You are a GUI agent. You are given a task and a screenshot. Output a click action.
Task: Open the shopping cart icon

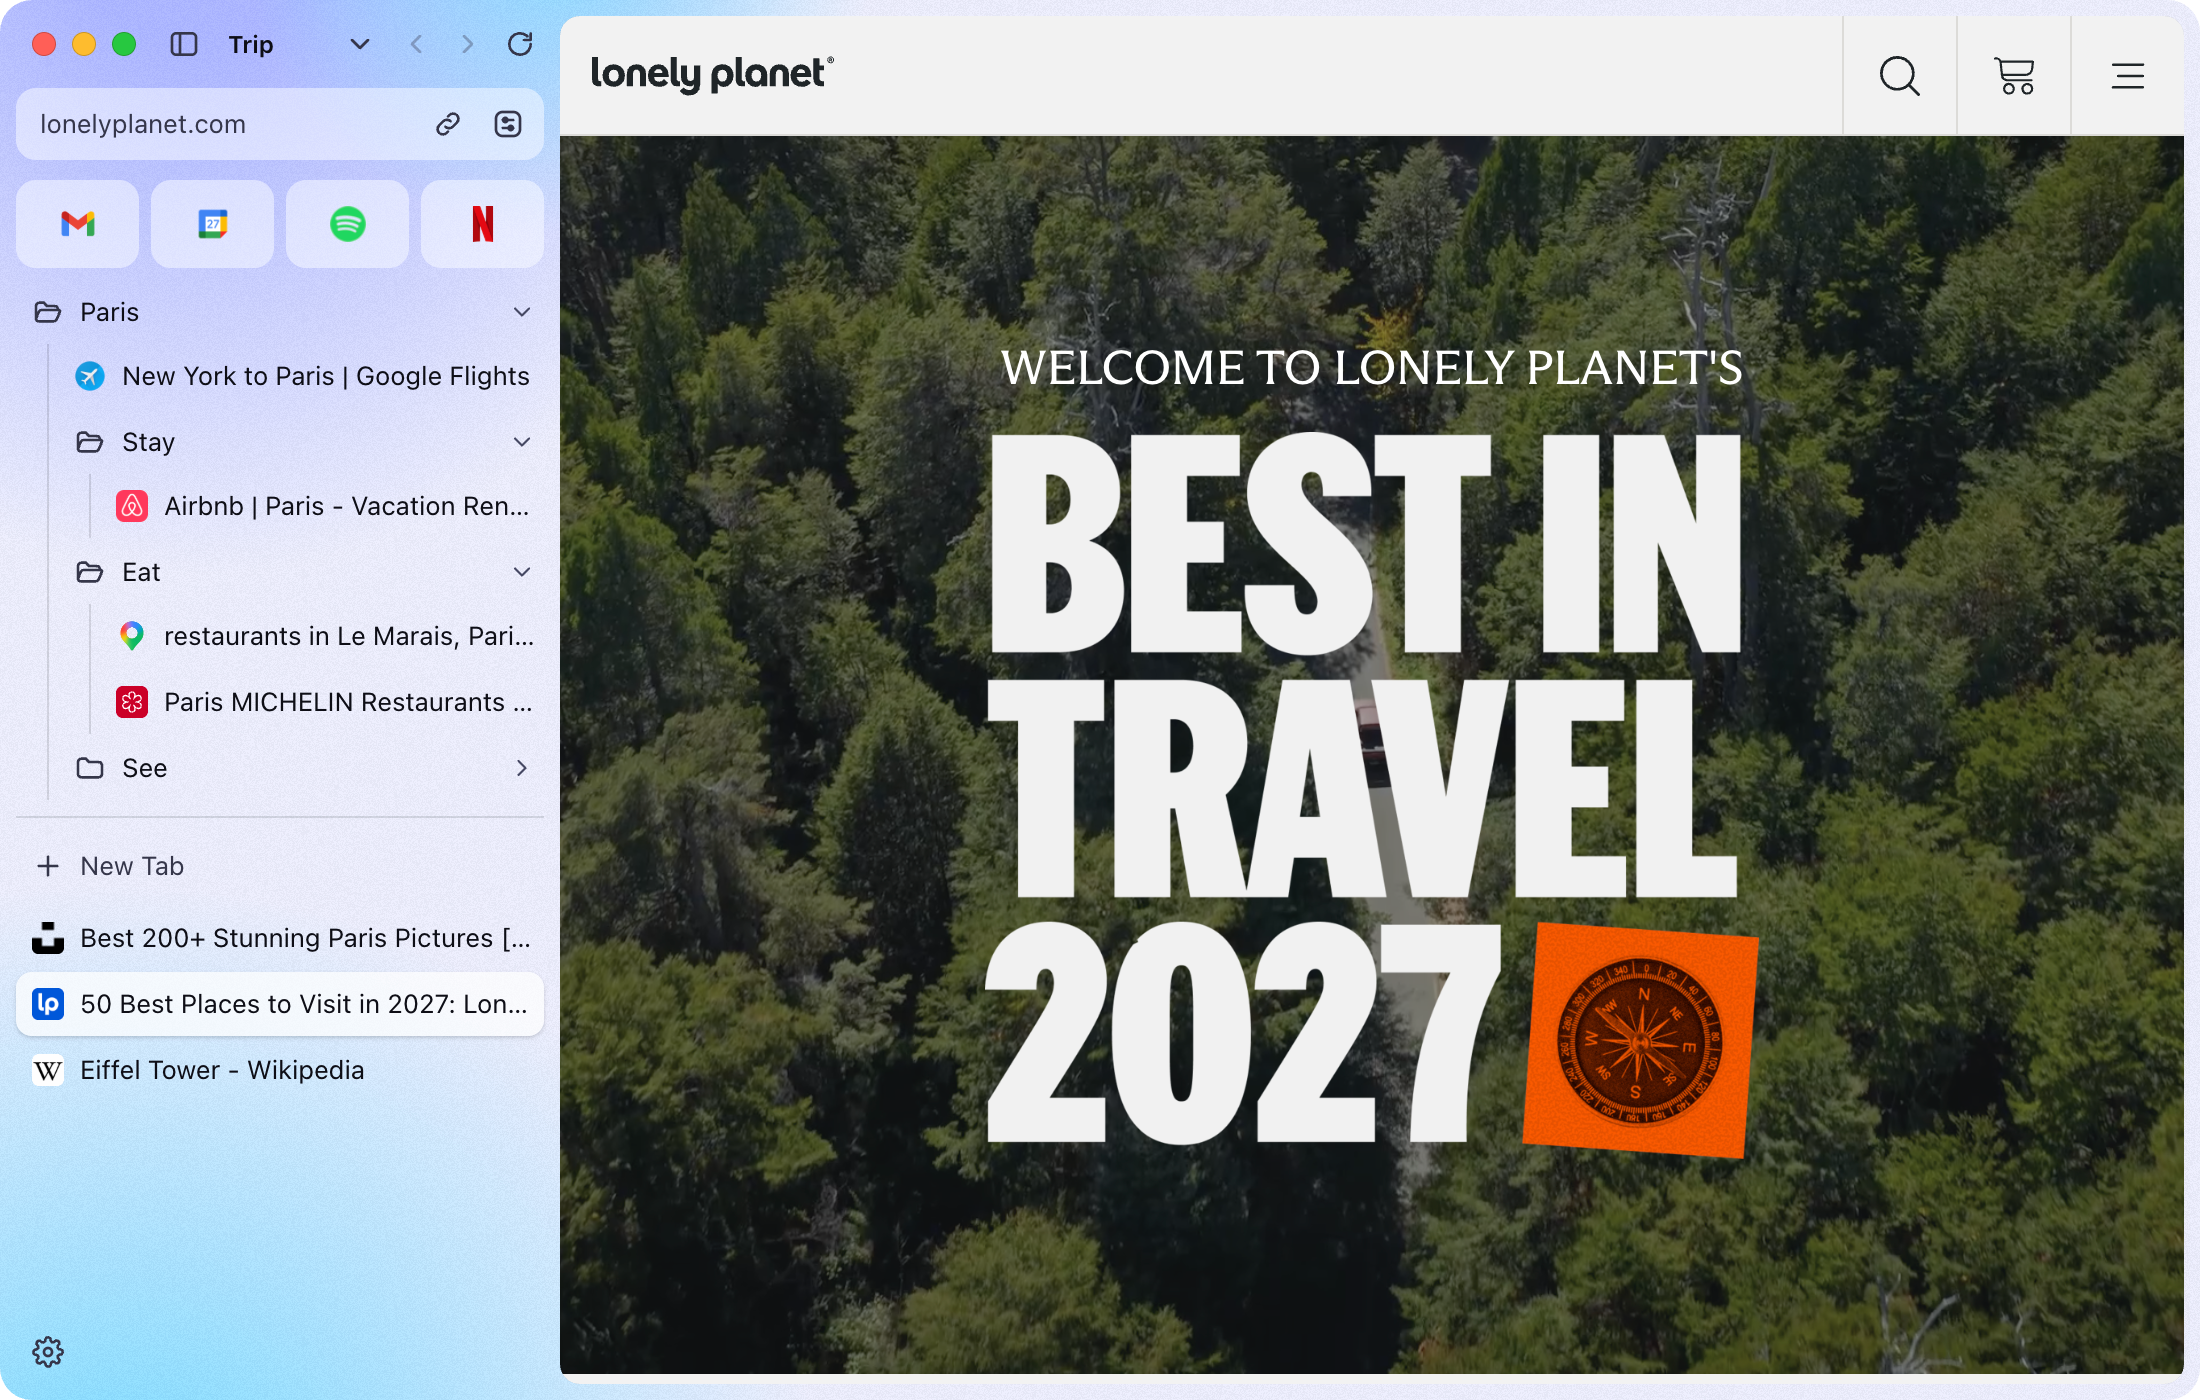(x=2014, y=76)
